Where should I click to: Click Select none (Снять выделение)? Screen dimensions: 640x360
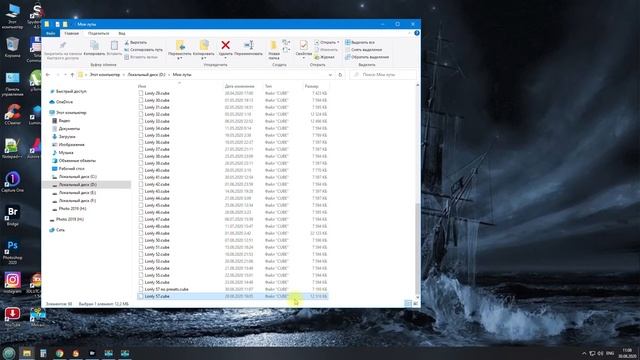[363, 50]
